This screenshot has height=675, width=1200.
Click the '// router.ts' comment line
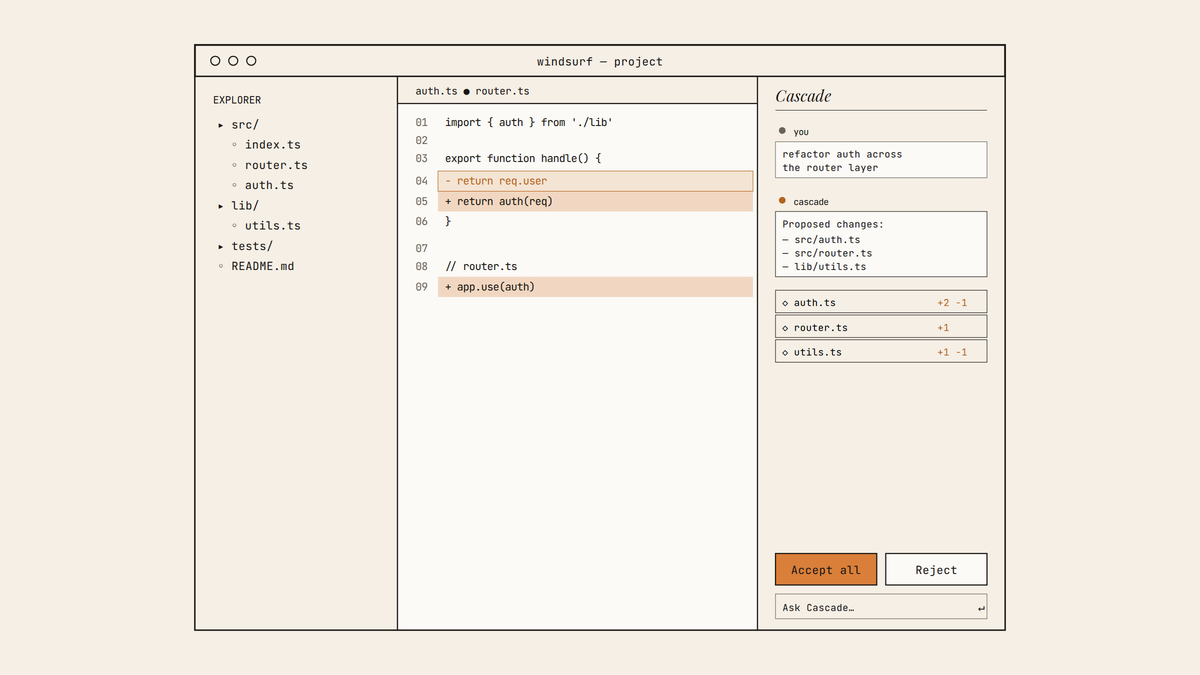(481, 266)
